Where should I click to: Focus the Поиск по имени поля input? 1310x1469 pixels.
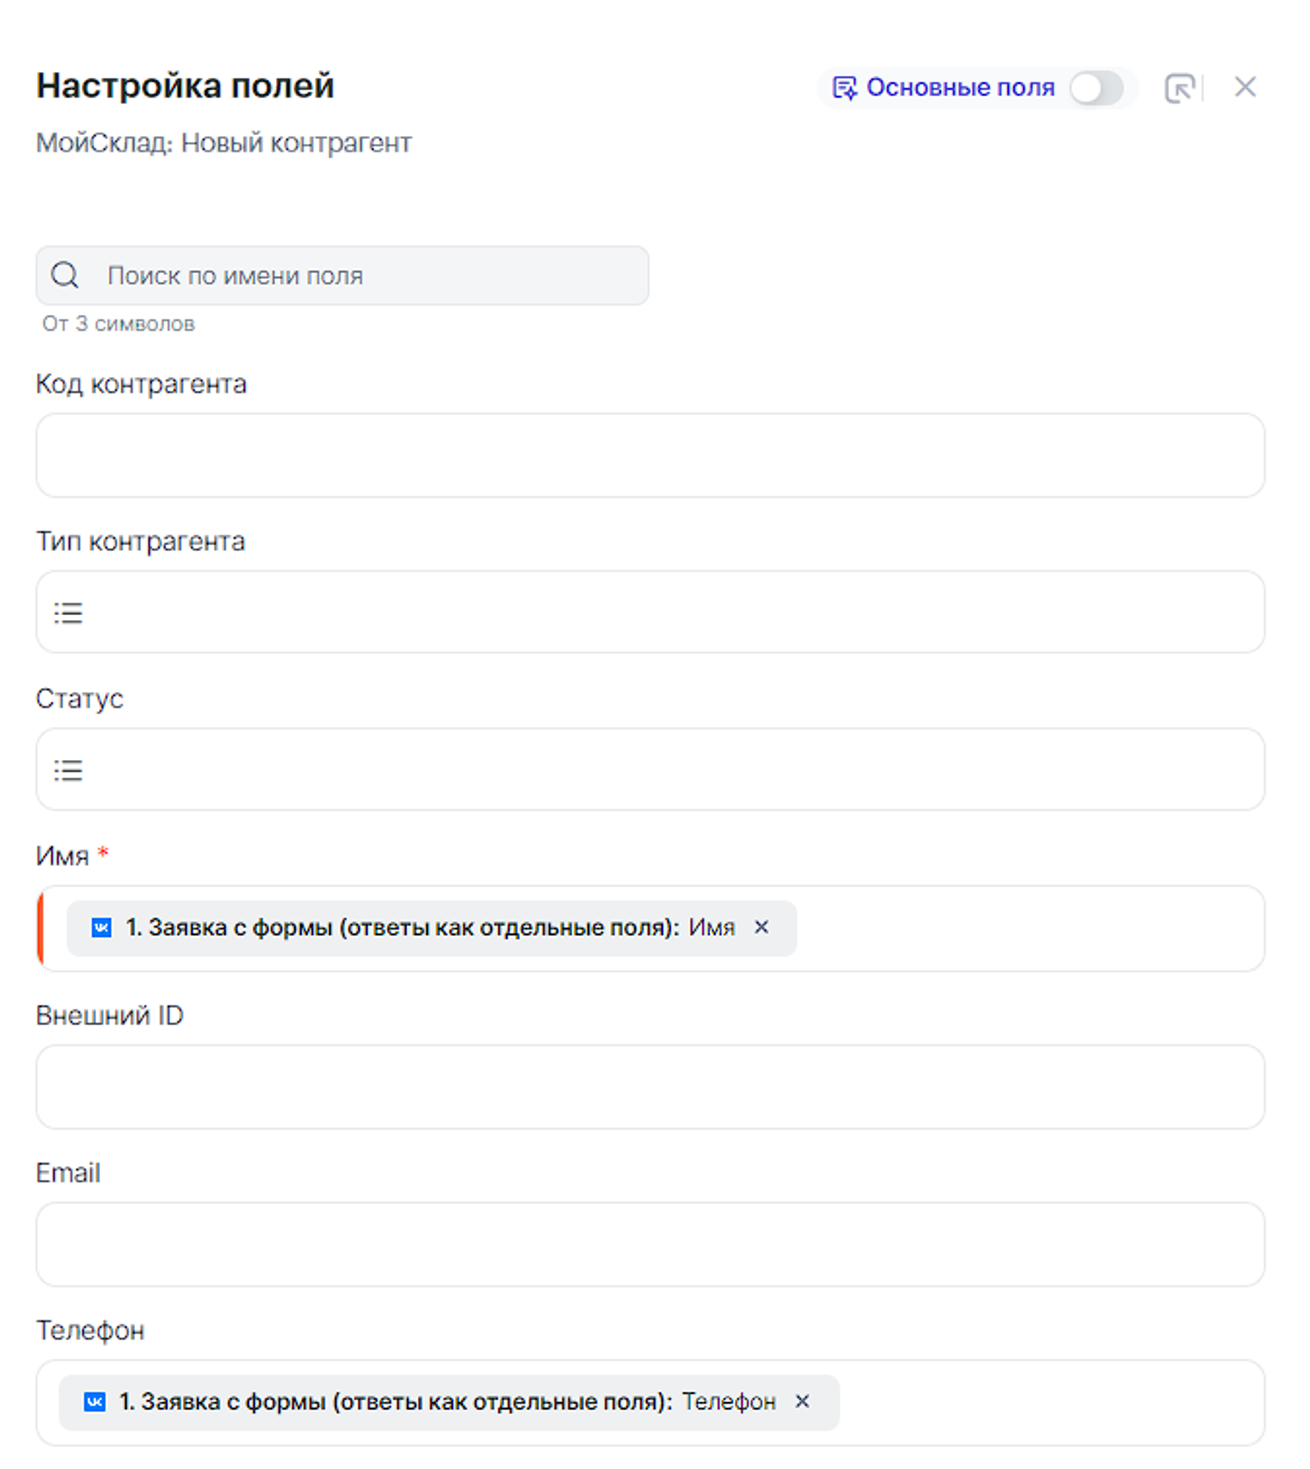coord(370,276)
